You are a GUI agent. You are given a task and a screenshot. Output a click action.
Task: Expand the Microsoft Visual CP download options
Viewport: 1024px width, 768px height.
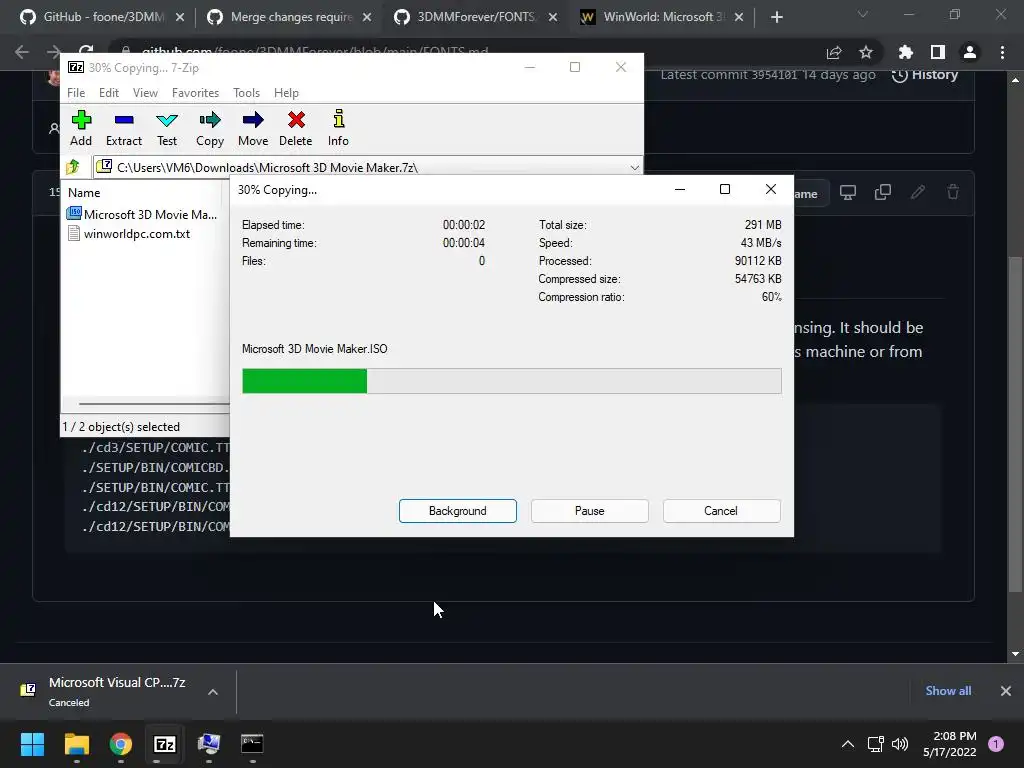point(213,692)
